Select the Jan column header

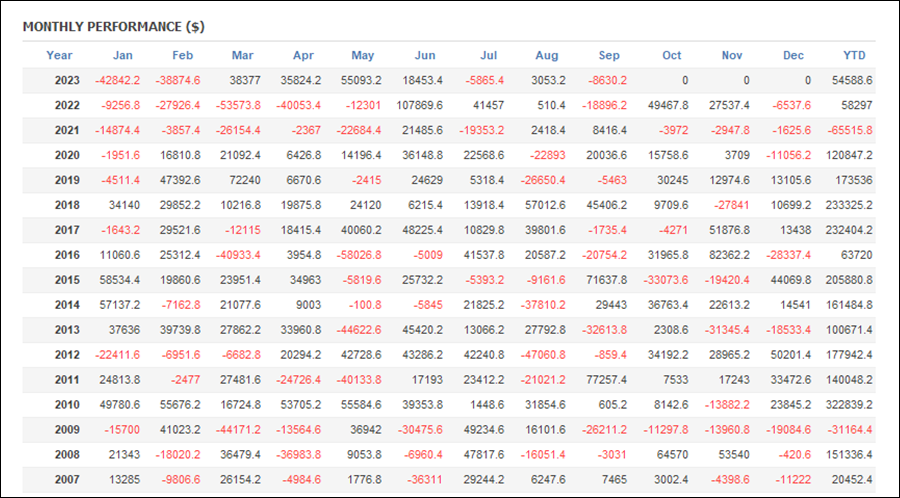tap(122, 56)
